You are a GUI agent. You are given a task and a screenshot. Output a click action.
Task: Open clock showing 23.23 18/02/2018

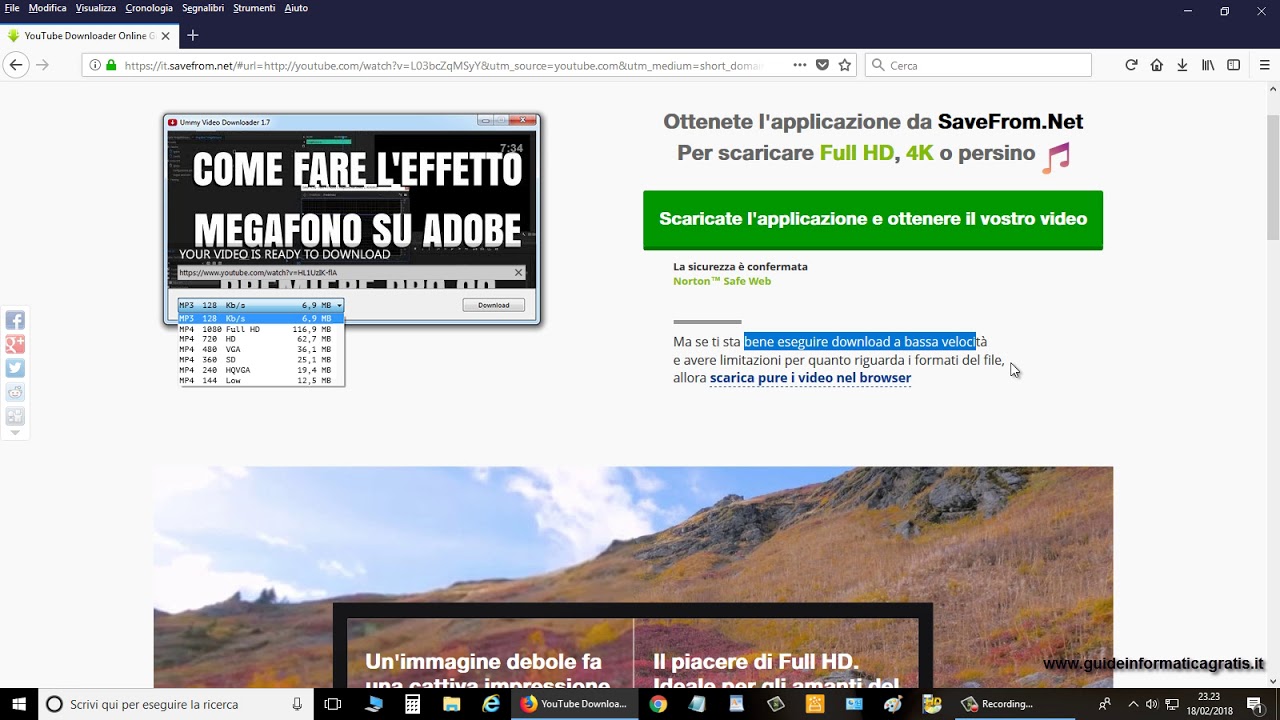pos(1209,704)
